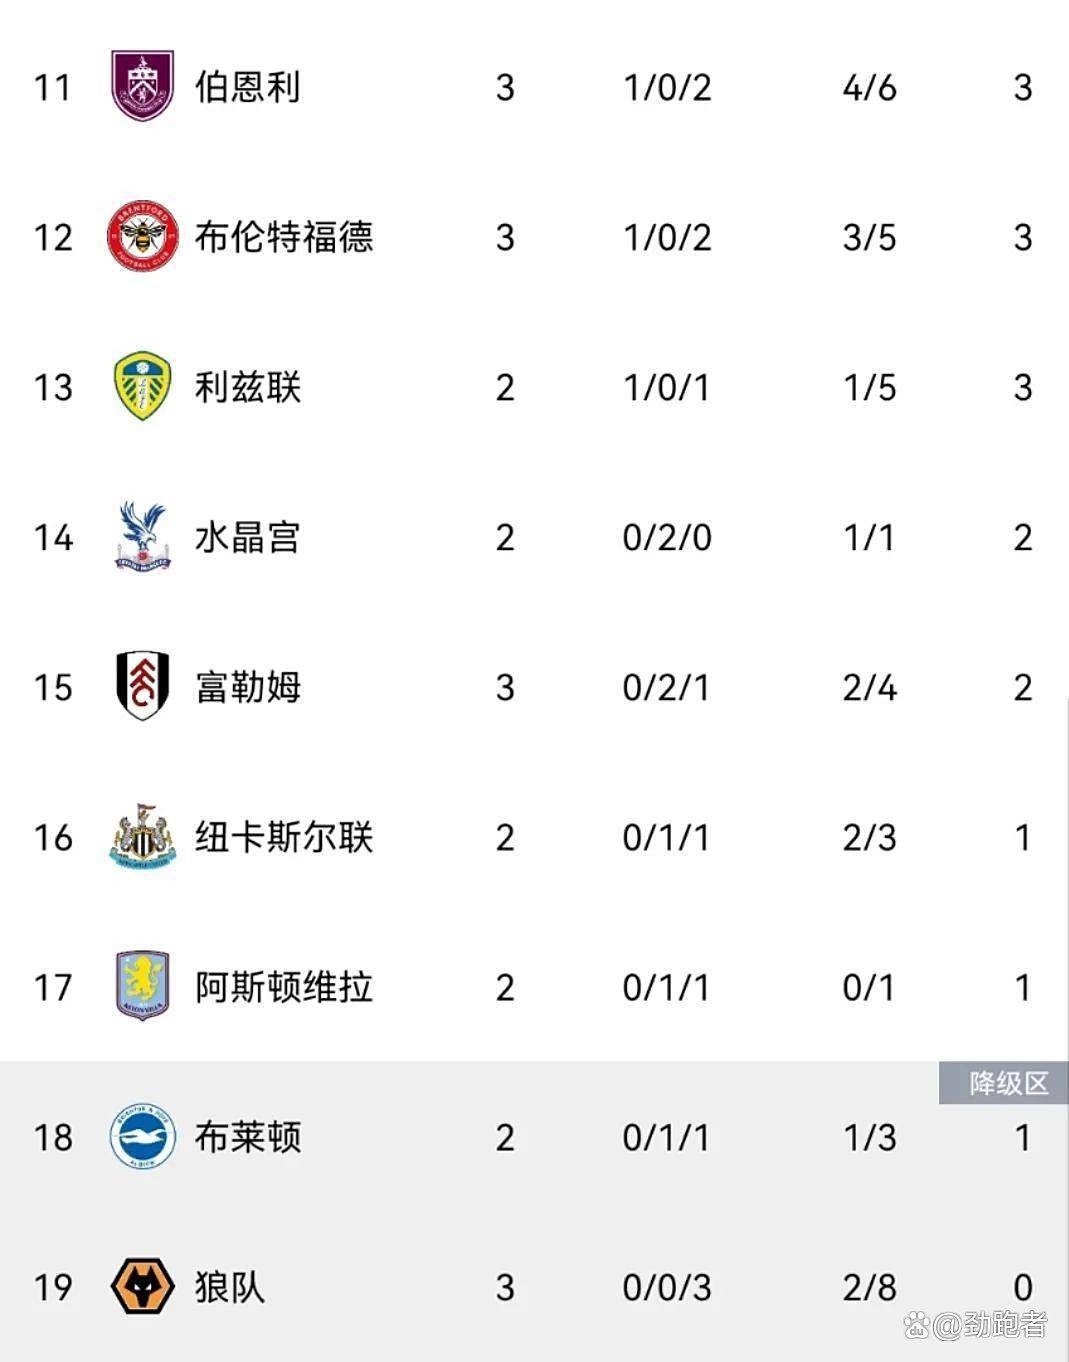
Task: Click the Brentford bee logo
Action: coord(142,236)
